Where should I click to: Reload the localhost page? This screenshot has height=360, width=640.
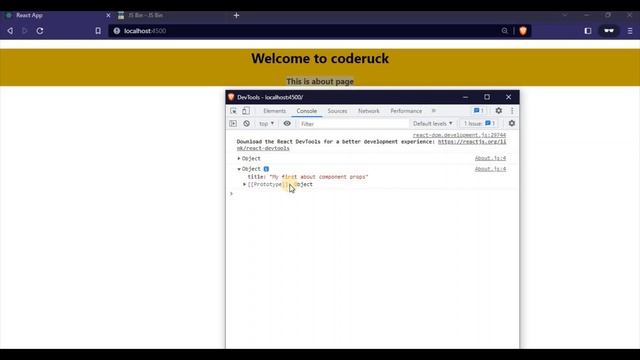coord(40,31)
